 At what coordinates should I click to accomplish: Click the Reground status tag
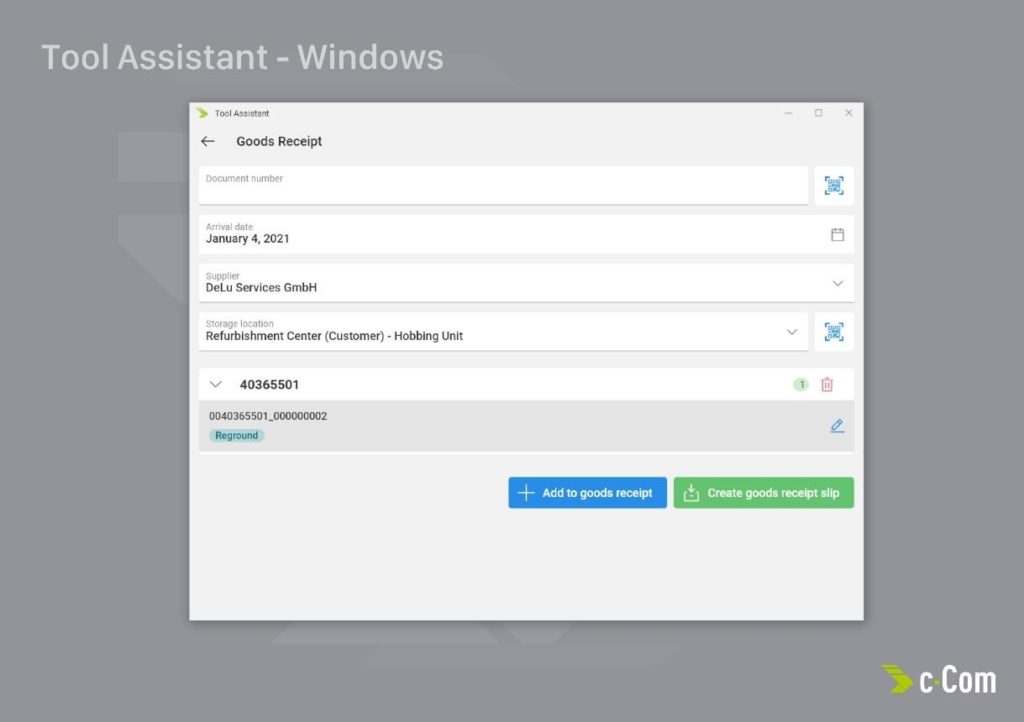pos(237,436)
